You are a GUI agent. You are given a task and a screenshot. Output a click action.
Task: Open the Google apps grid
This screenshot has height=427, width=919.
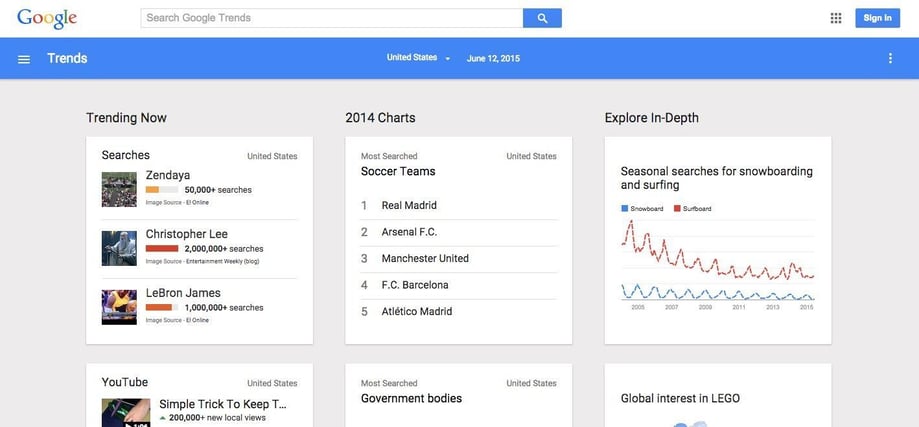click(x=836, y=18)
